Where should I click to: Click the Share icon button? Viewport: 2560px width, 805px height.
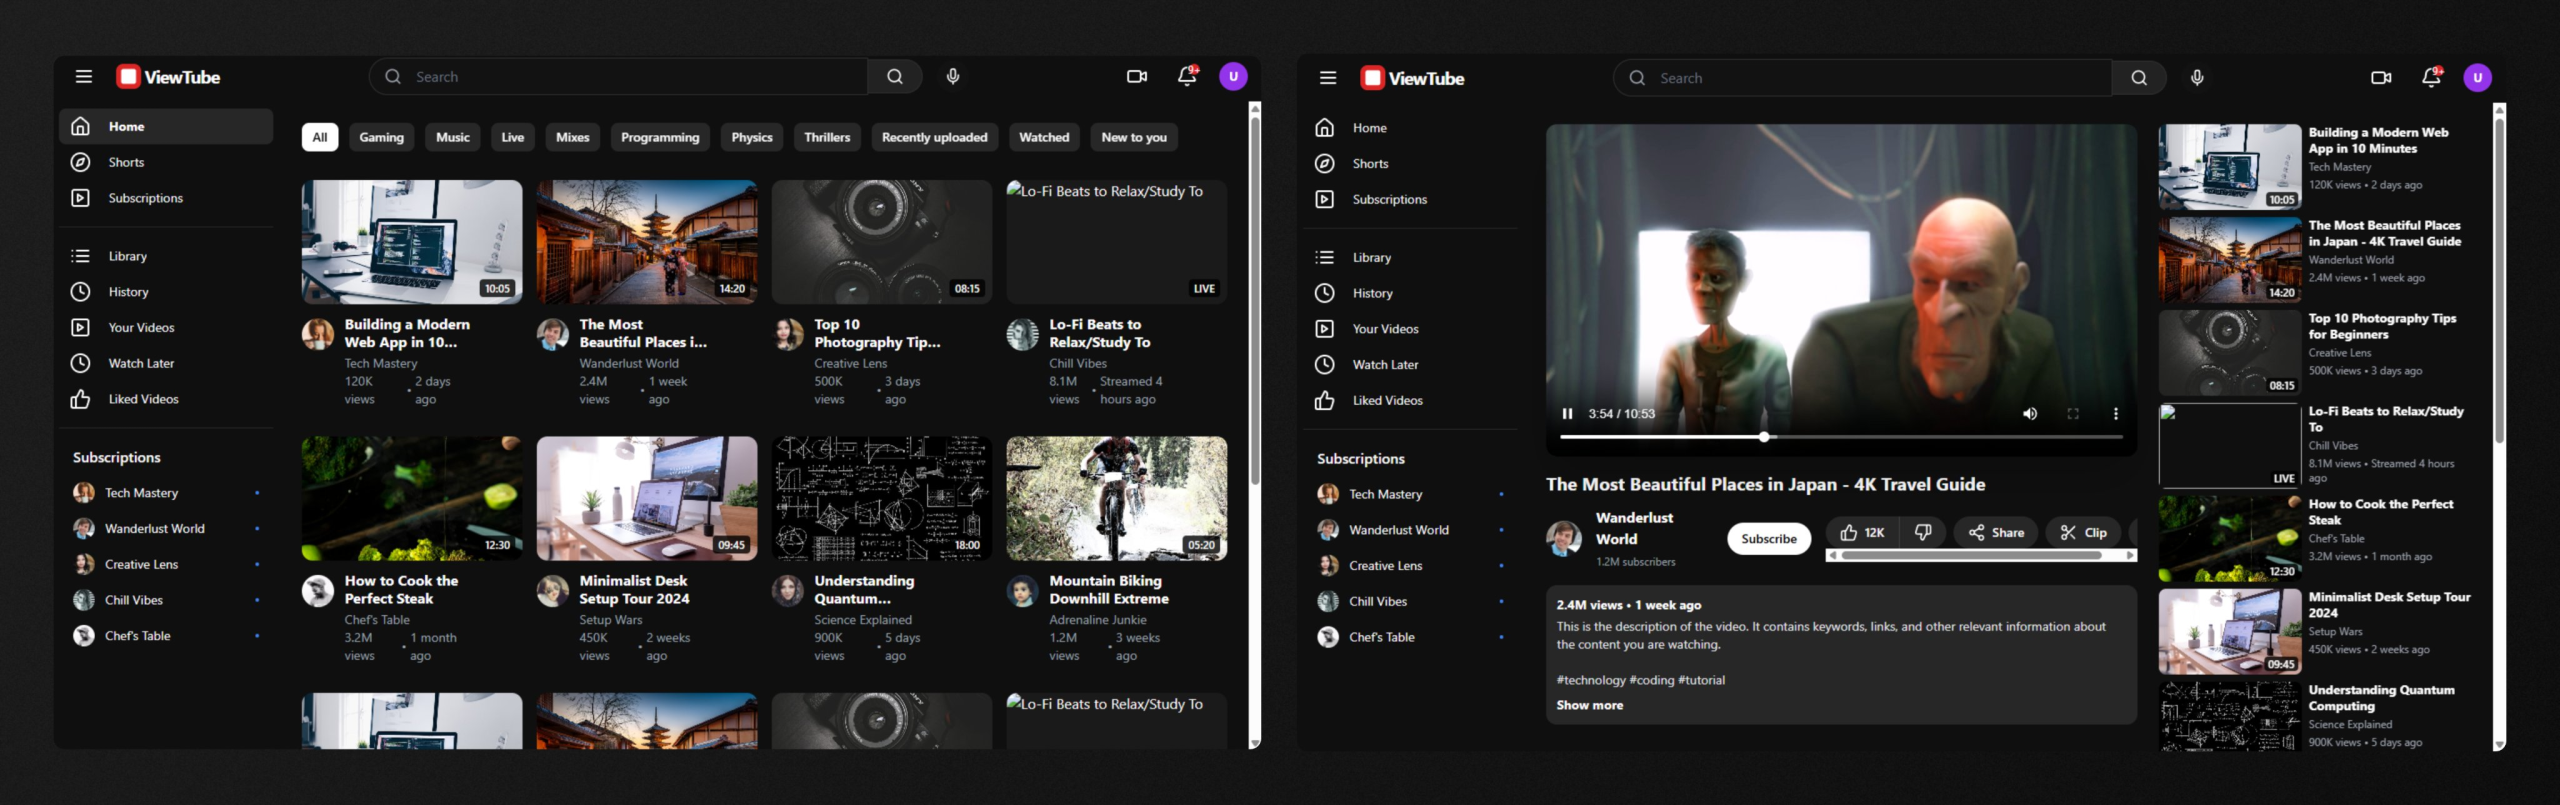click(1996, 533)
